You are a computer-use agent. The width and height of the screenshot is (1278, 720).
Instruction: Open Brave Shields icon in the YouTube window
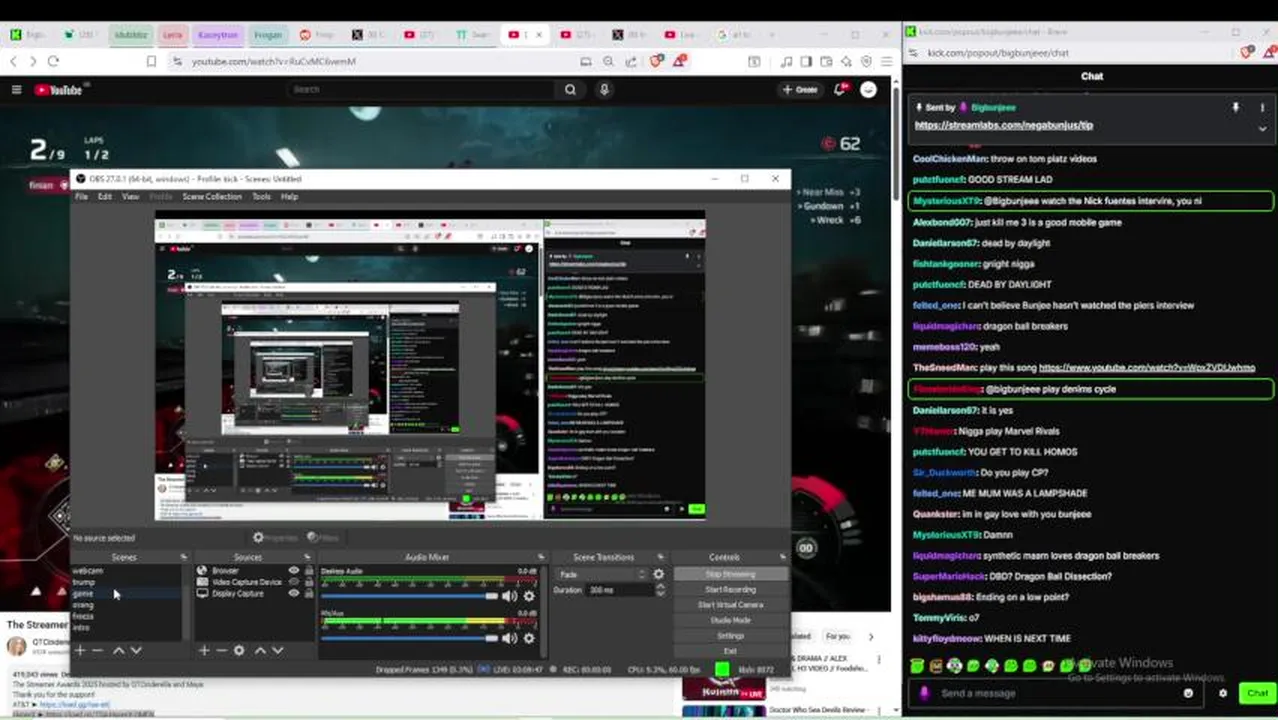657,61
